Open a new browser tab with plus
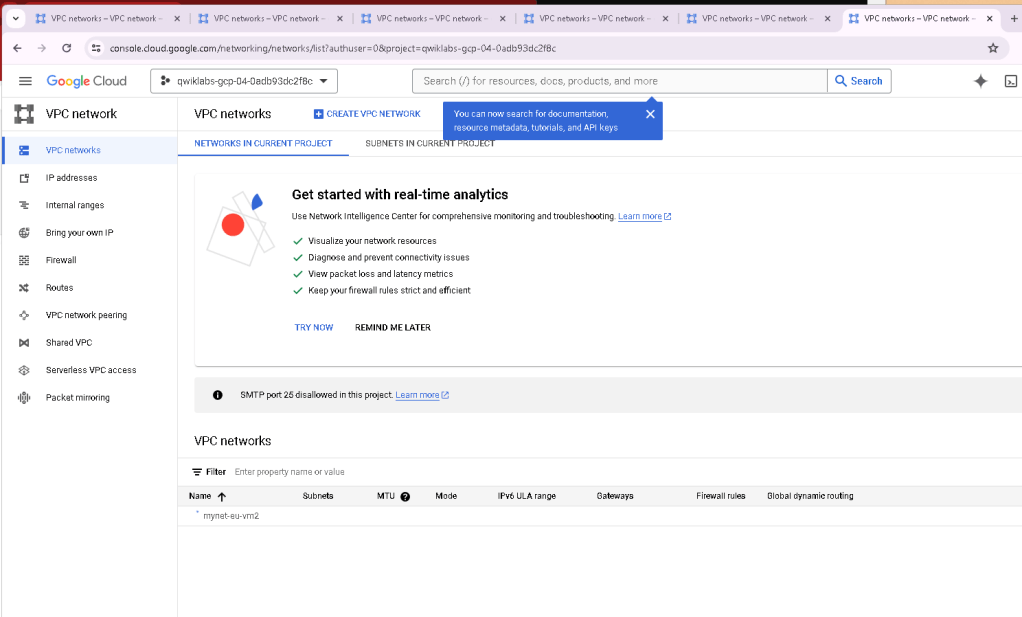 1014,19
